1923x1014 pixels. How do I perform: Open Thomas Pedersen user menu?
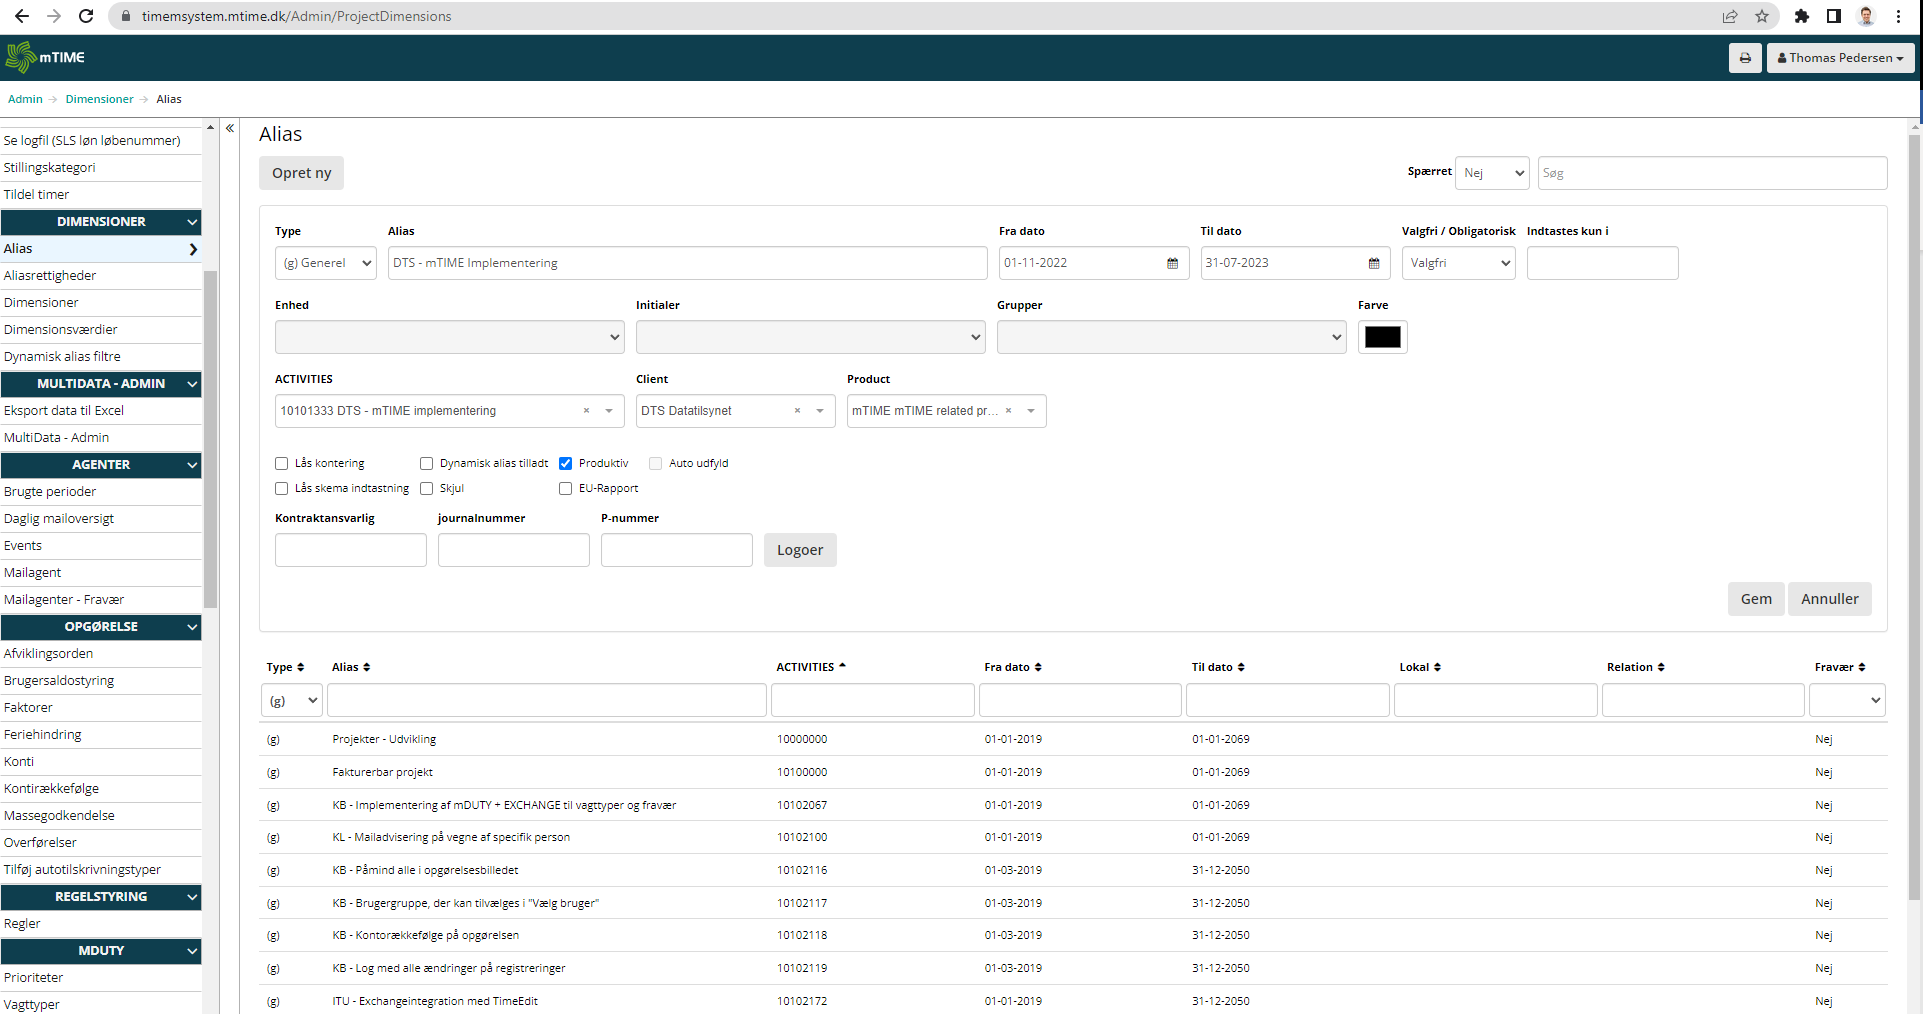click(x=1840, y=58)
